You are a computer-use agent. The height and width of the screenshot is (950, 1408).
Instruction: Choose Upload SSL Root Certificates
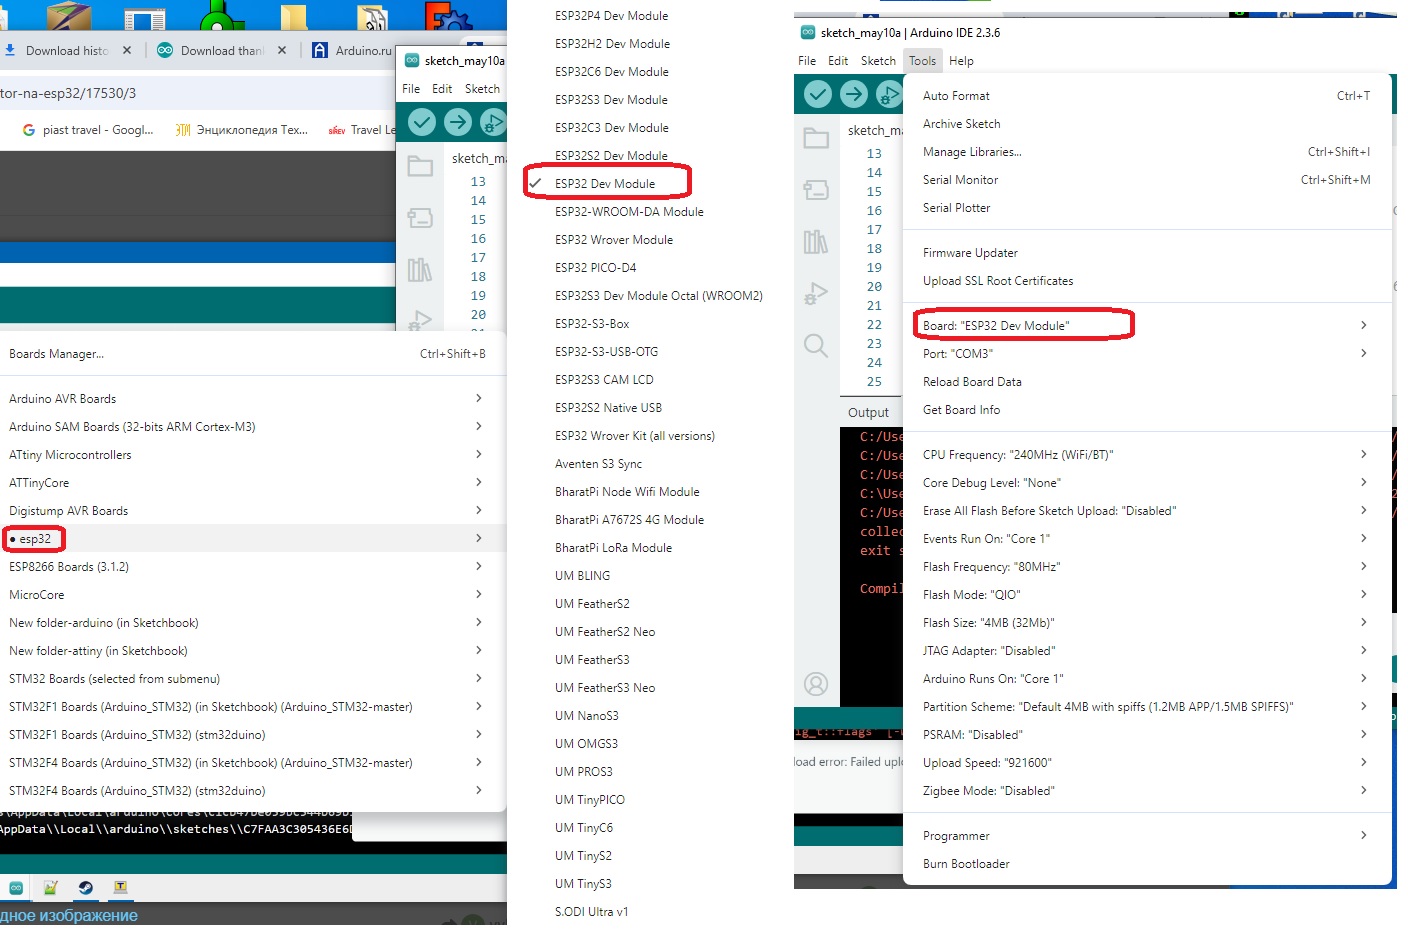[1147, 281]
